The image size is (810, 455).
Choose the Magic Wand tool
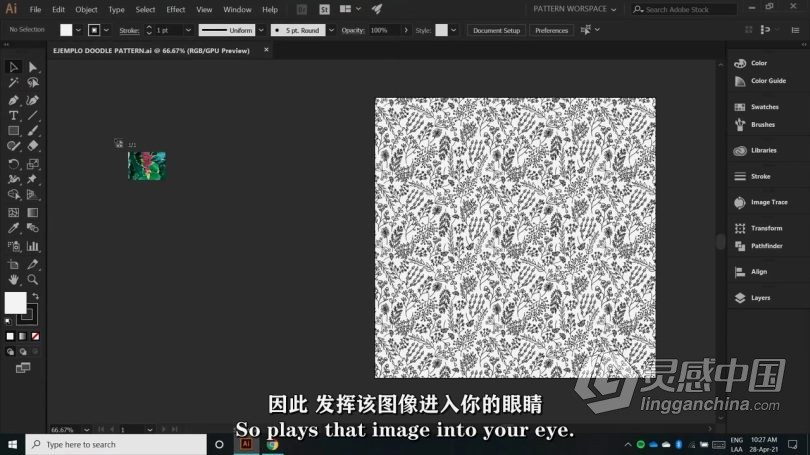tap(13, 83)
